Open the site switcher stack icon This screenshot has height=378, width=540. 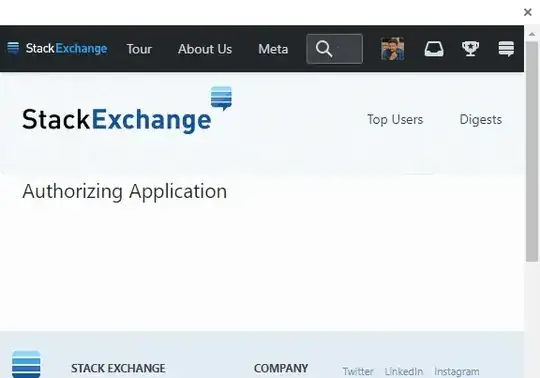coord(506,49)
